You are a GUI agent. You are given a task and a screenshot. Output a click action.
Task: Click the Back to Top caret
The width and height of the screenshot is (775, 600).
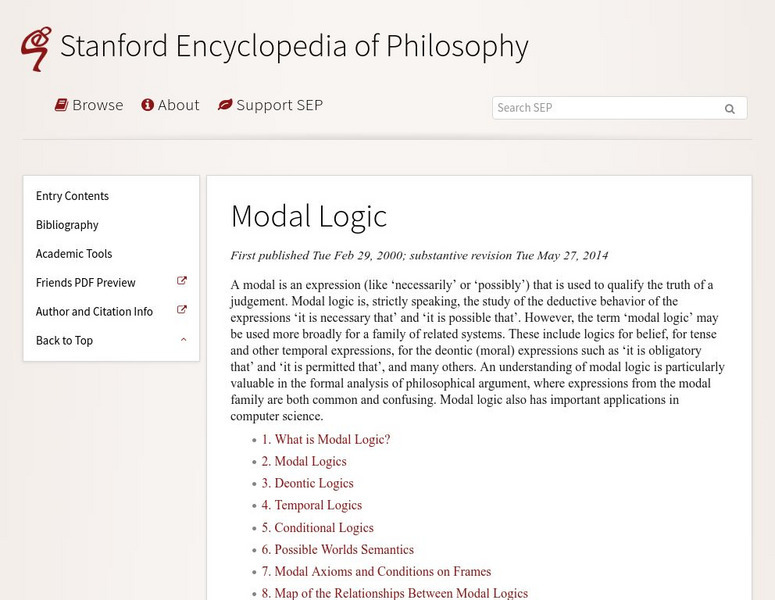pos(183,340)
